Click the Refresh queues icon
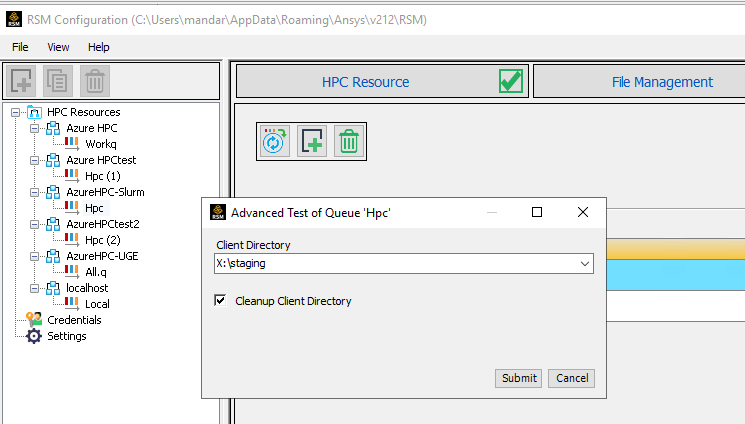Image resolution: width=745 pixels, height=424 pixels. (274, 142)
